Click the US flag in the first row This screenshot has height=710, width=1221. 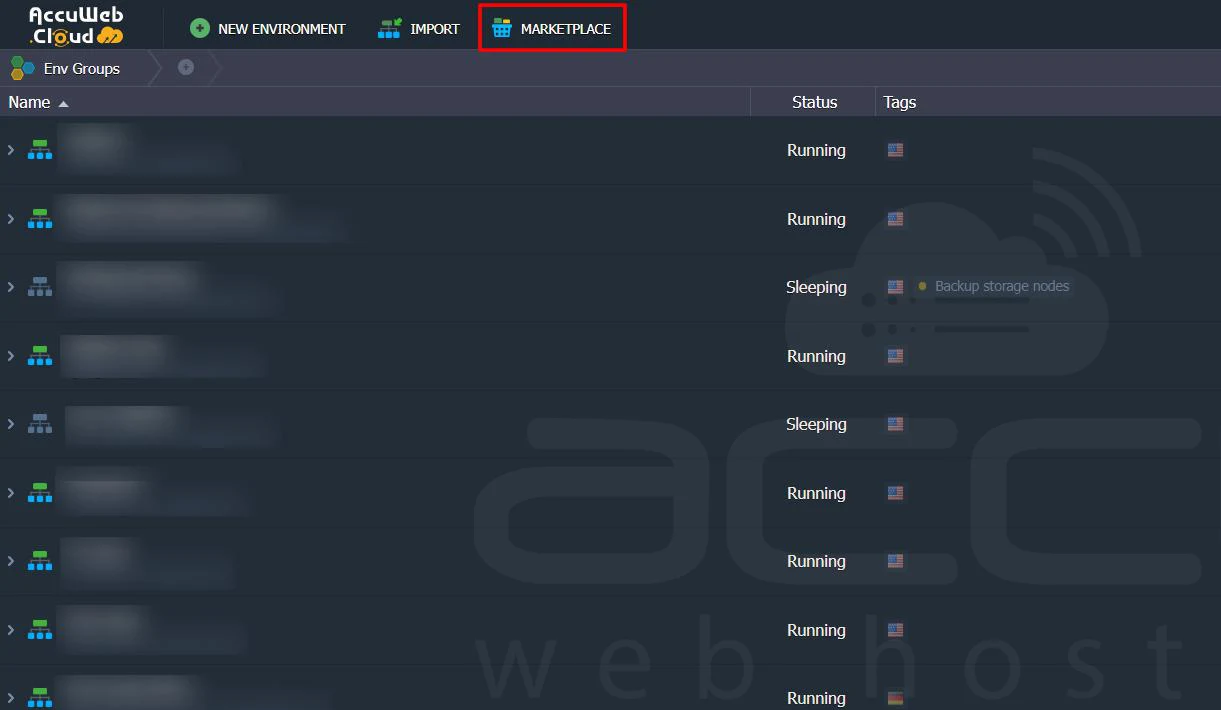pyautogui.click(x=895, y=150)
